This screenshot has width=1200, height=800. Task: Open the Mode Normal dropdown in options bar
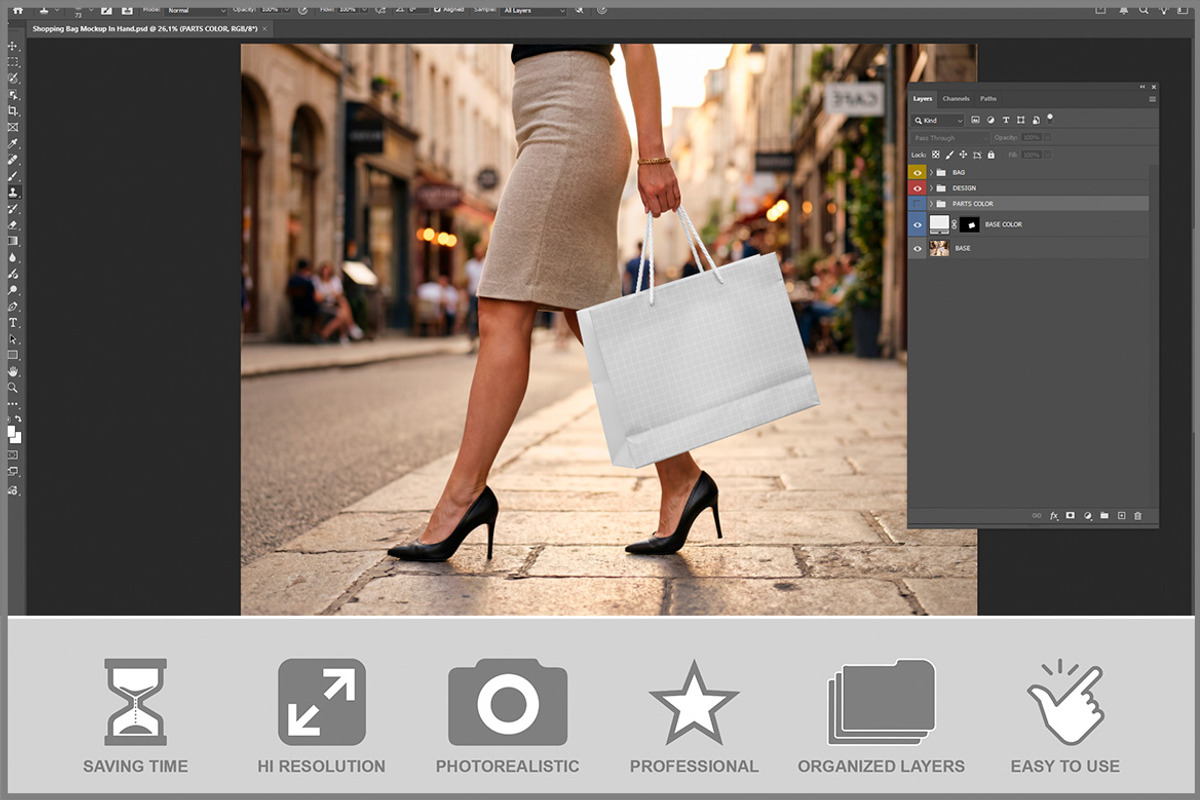[x=197, y=11]
